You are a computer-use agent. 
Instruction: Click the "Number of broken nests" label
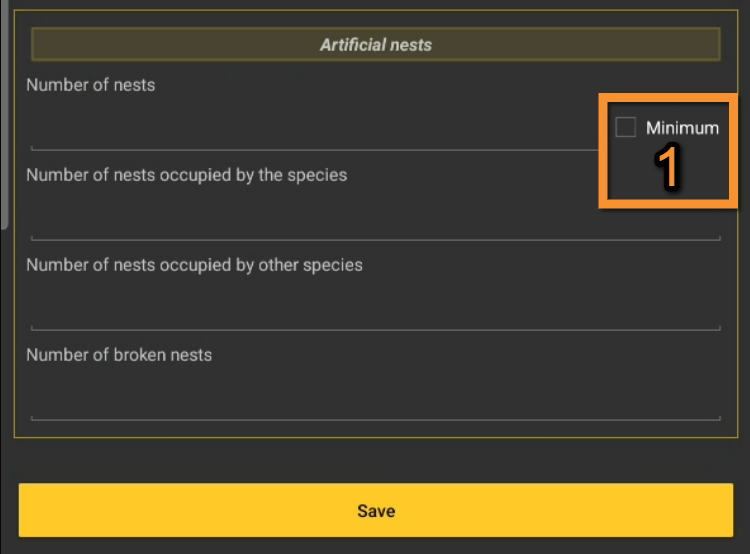pyautogui.click(x=119, y=355)
